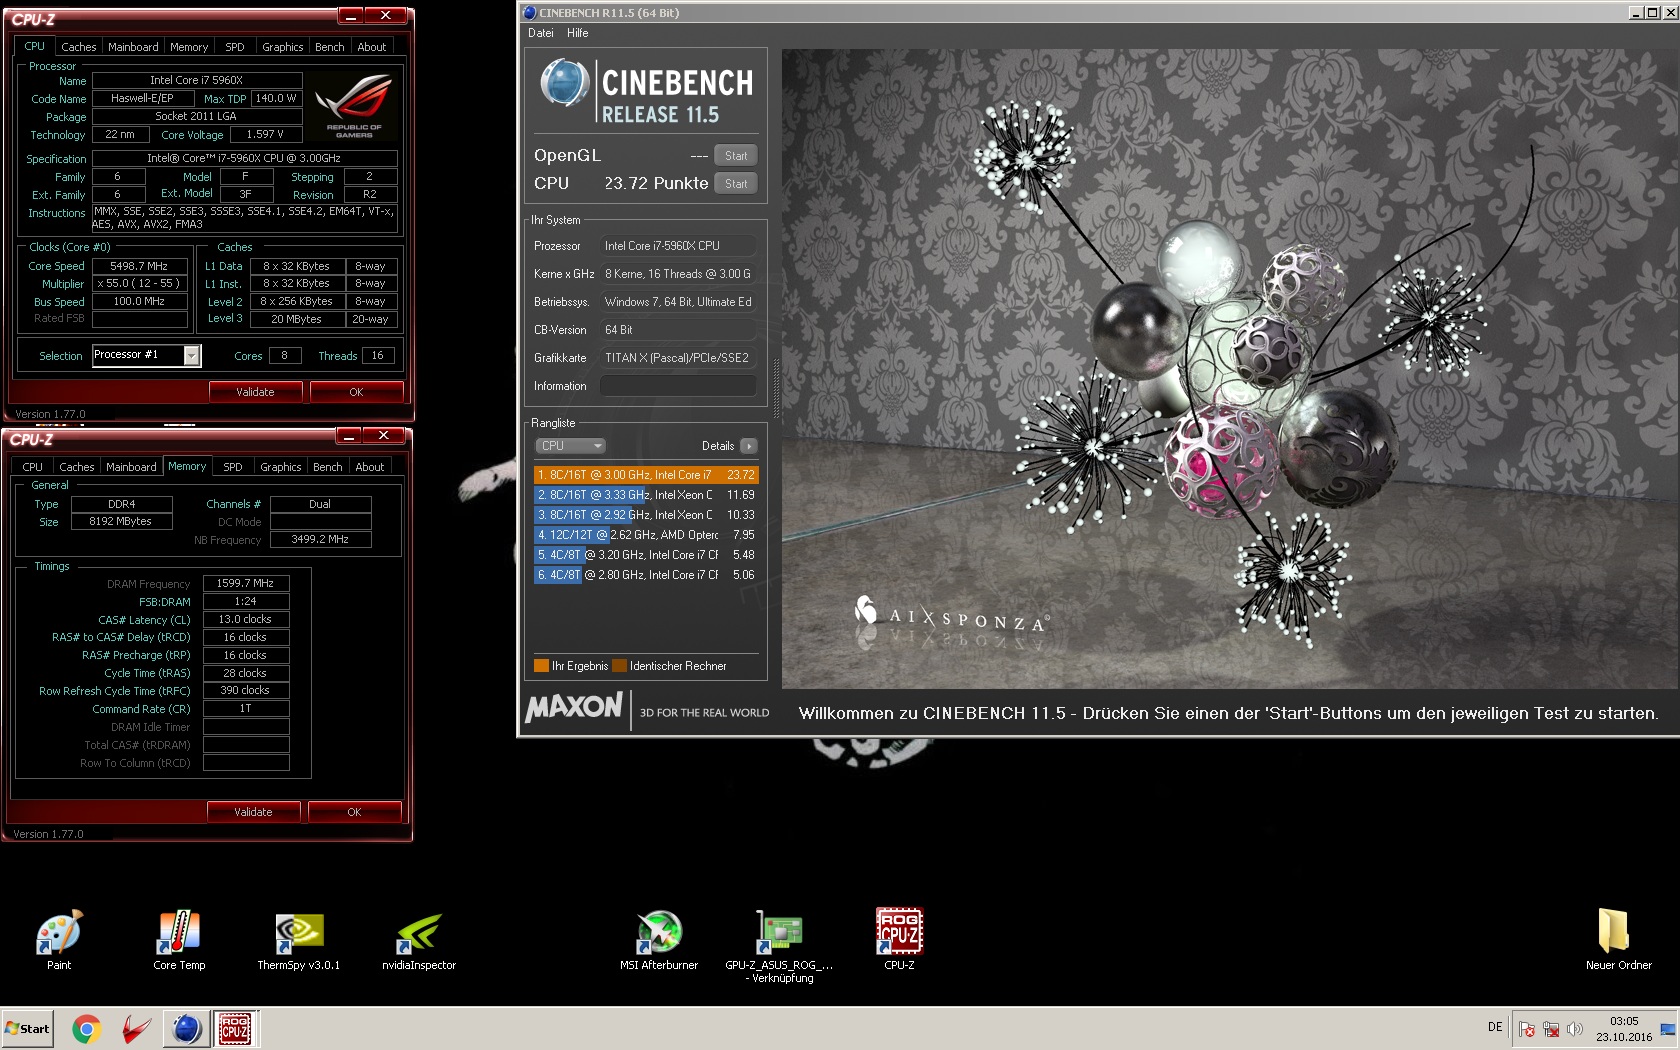Click the Core Speed value 5498.7 MHz
Image resolution: width=1680 pixels, height=1050 pixels.
tap(140, 266)
